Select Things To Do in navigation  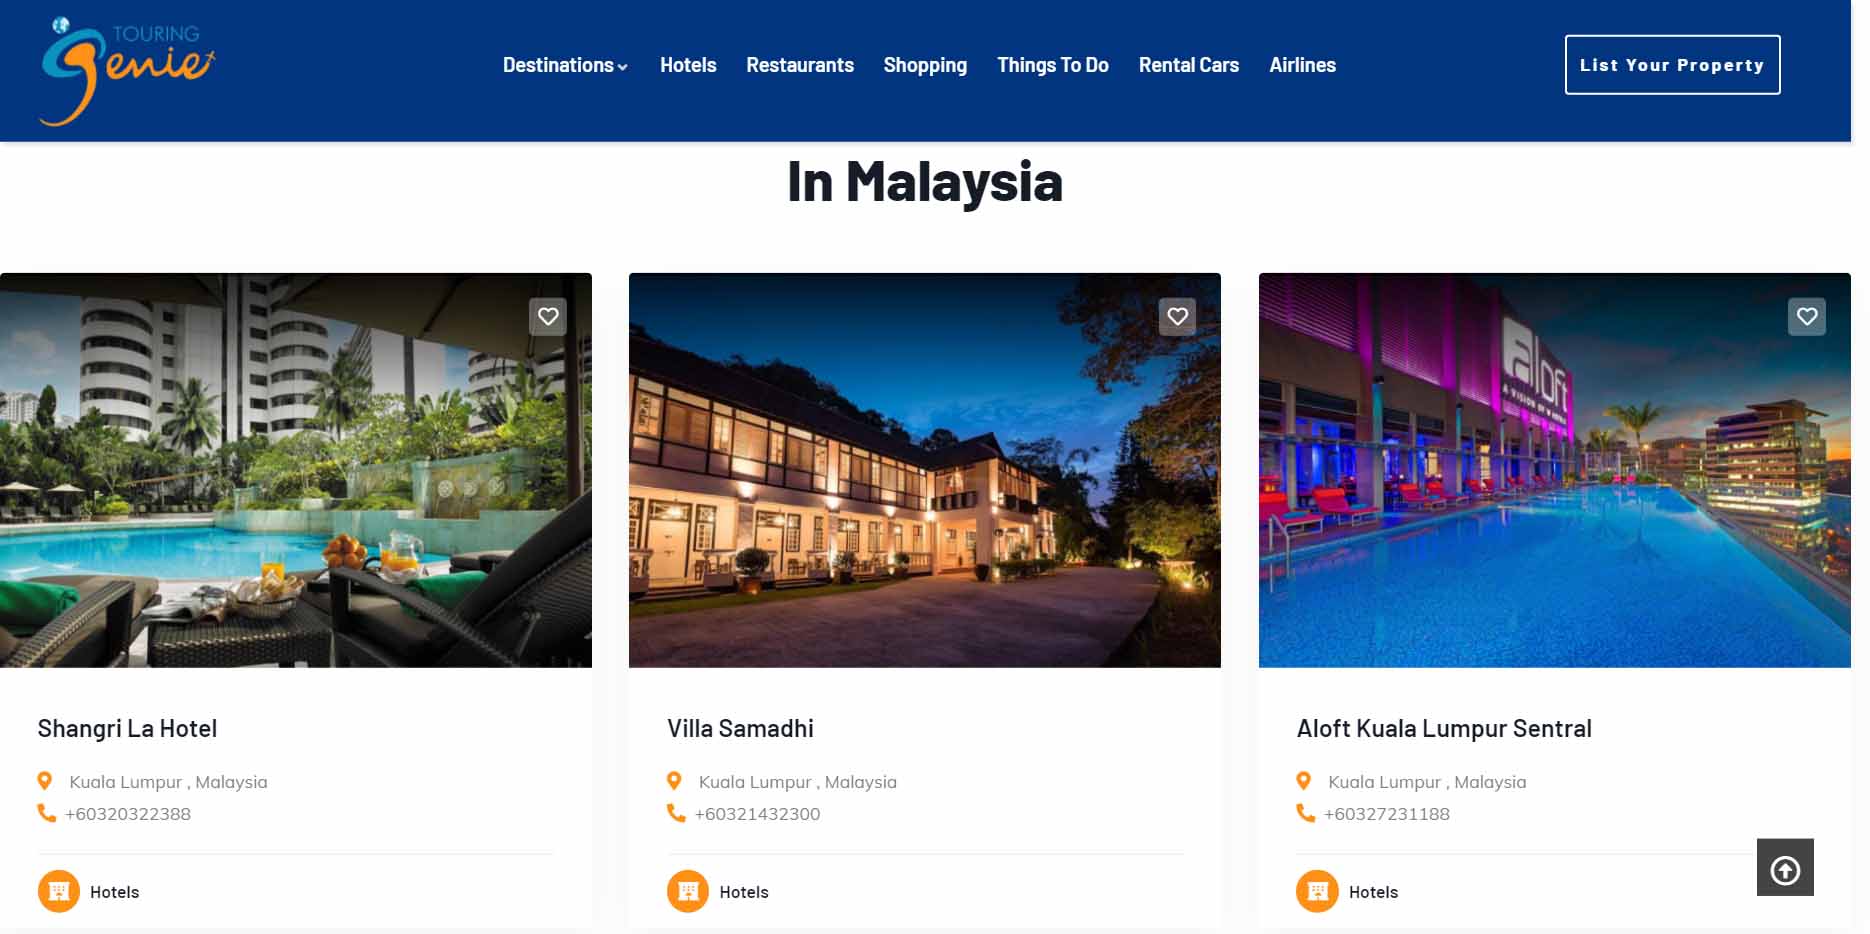point(1053,65)
